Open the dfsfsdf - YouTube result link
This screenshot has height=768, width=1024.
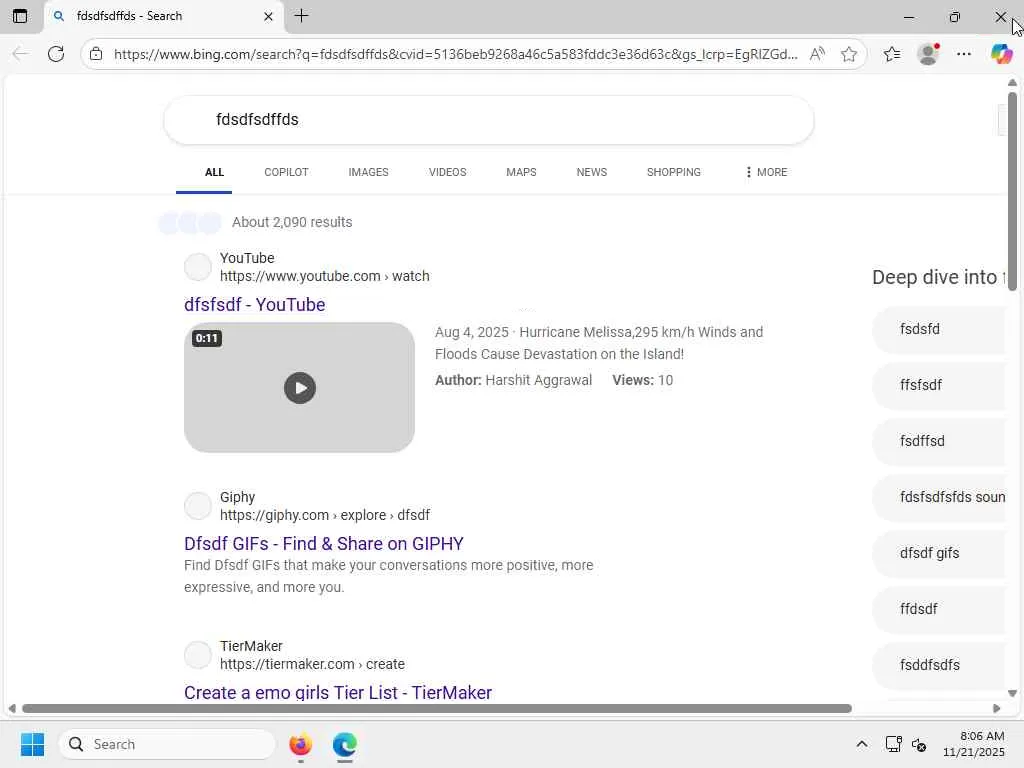(255, 305)
